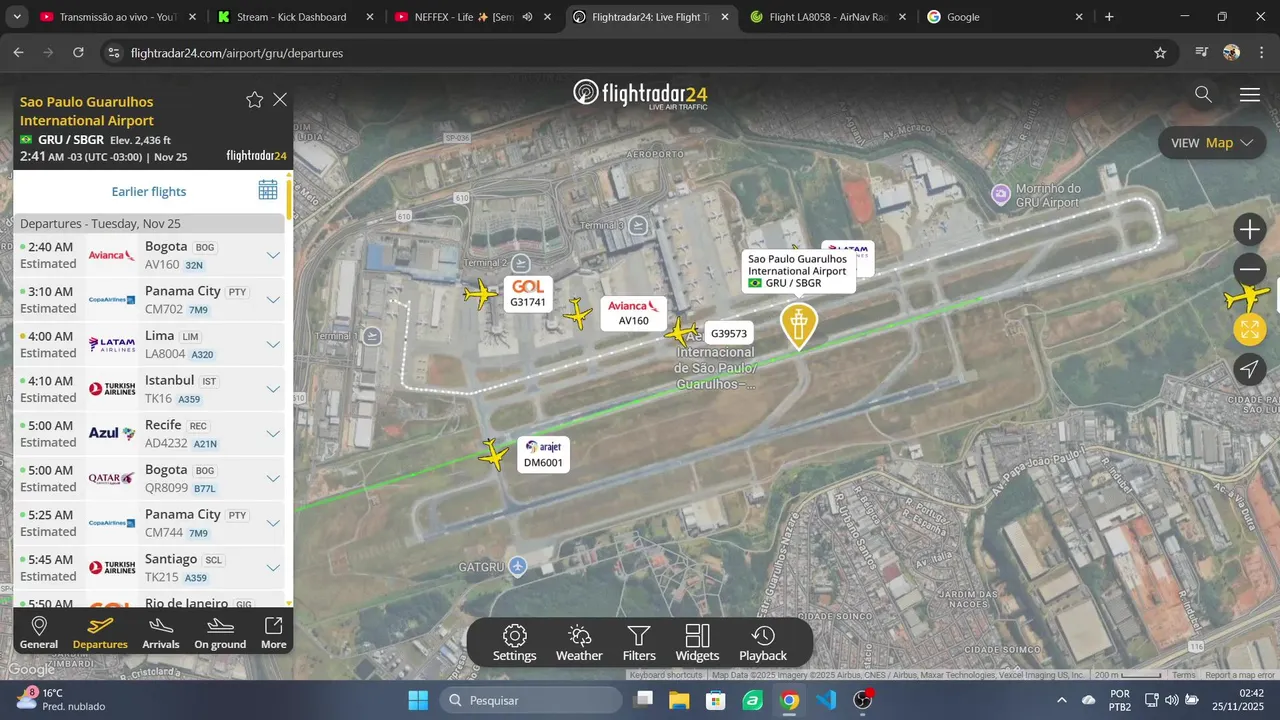Viewport: 1280px width, 720px height.
Task: Zoom out on the map
Action: tap(1250, 269)
